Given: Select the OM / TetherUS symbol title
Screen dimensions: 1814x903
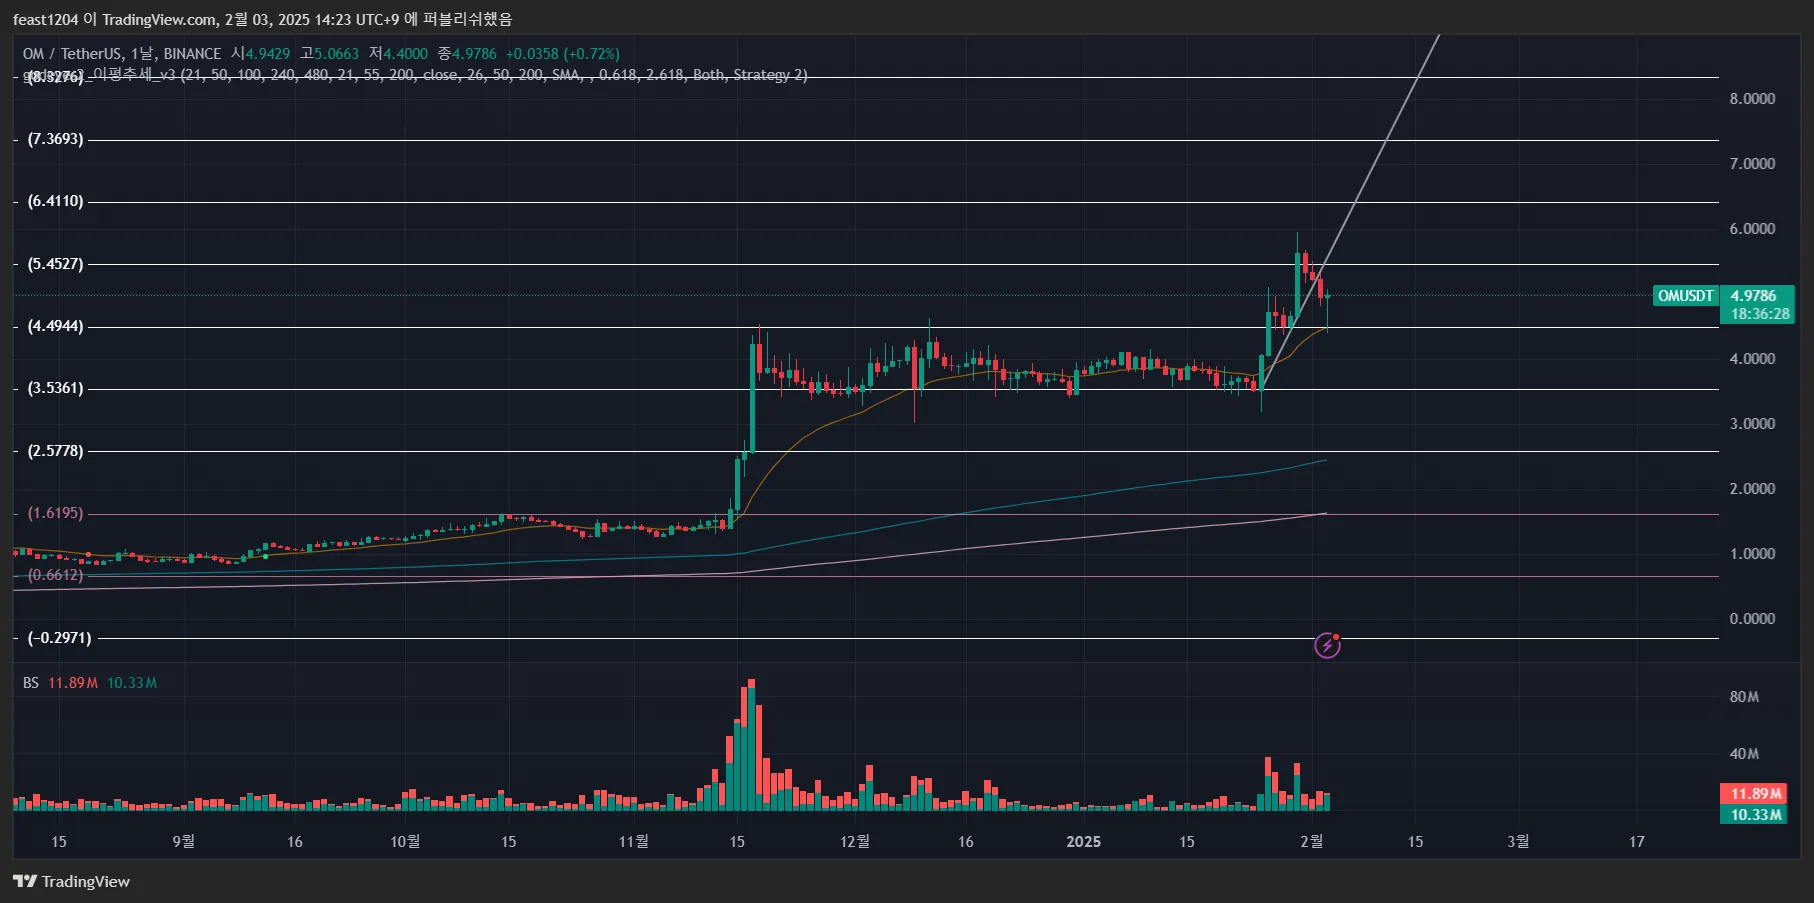Looking at the screenshot, I should [x=72, y=54].
